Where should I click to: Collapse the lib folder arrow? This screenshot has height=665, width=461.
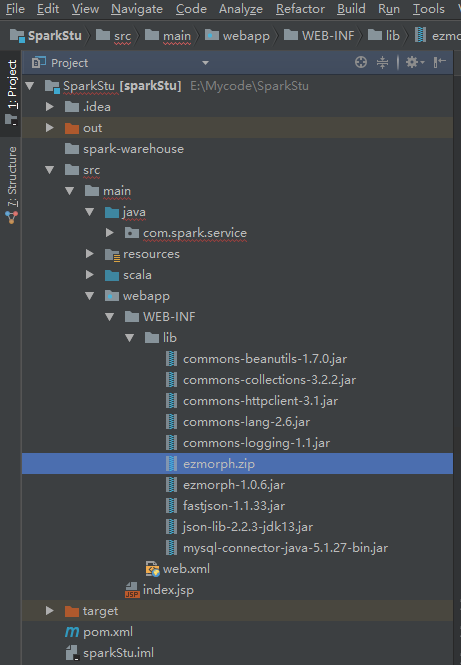(130, 338)
